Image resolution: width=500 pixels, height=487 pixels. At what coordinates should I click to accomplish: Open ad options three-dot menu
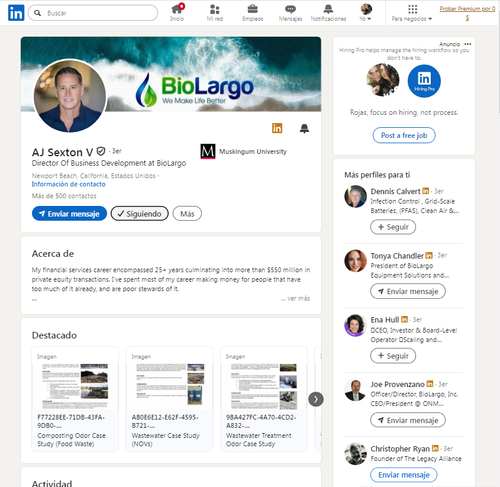(x=468, y=44)
